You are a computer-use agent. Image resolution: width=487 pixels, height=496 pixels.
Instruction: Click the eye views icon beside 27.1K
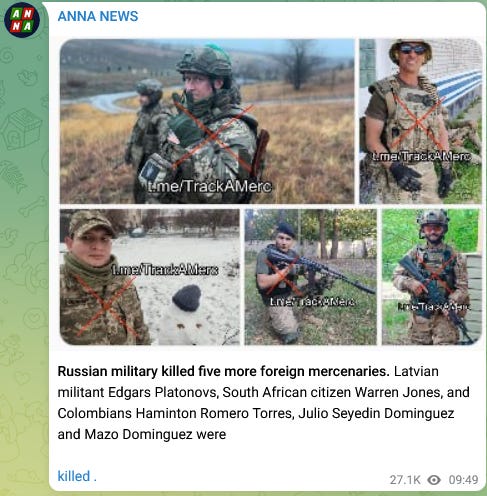tap(434, 480)
